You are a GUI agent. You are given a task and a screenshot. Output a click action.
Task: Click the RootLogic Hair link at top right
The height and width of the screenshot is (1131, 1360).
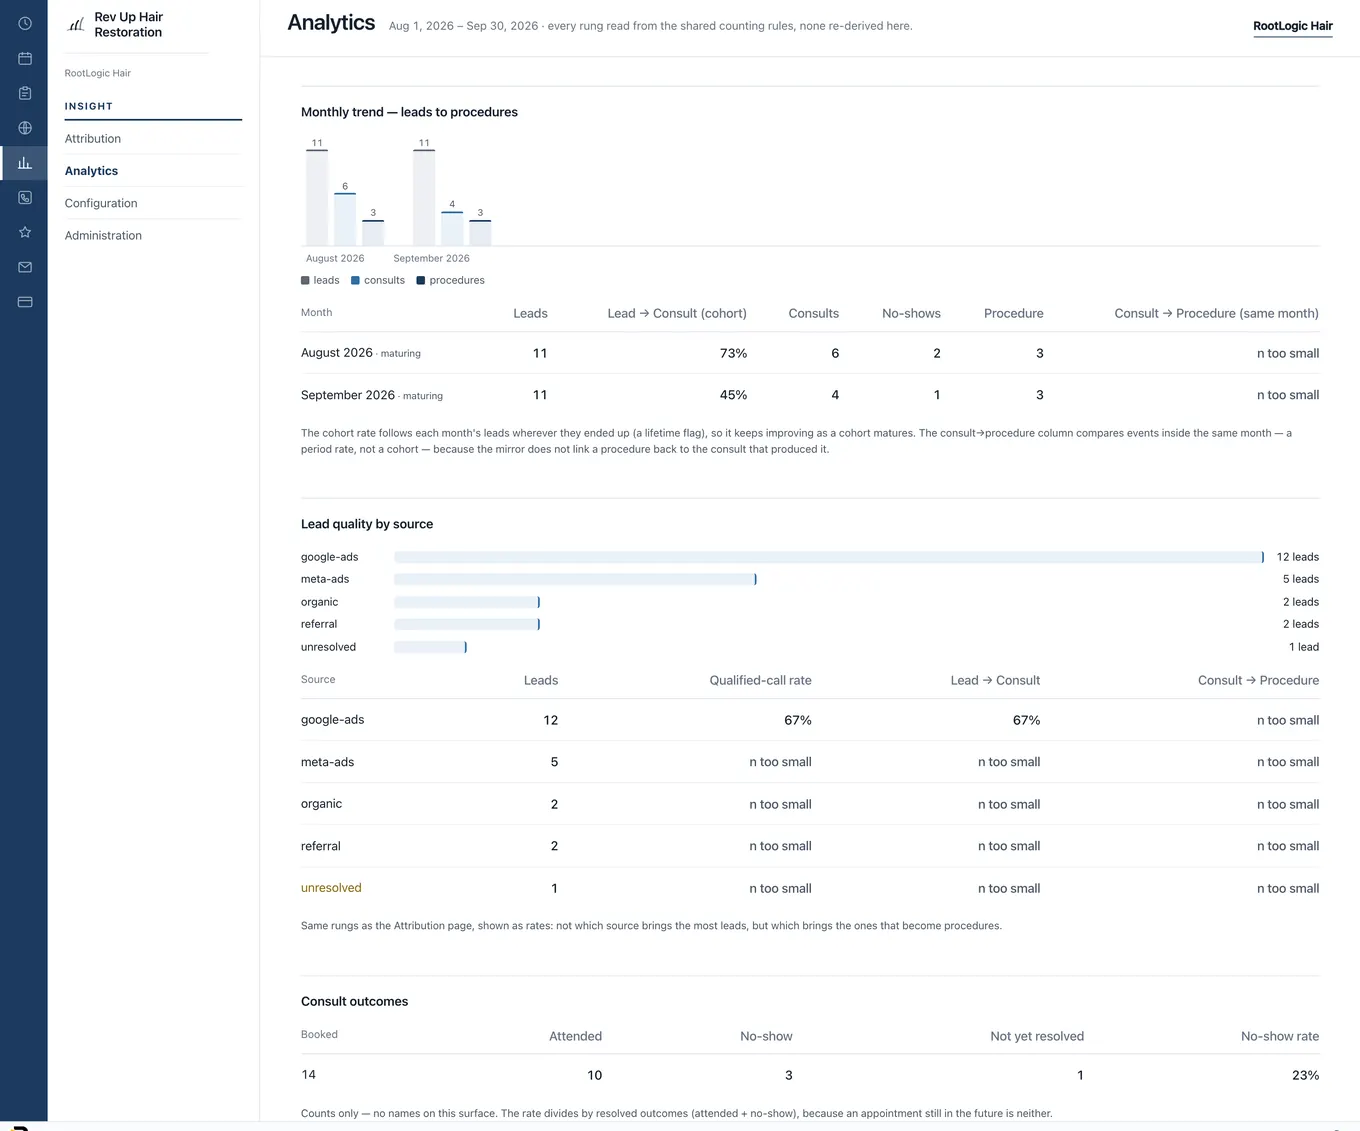[1293, 26]
